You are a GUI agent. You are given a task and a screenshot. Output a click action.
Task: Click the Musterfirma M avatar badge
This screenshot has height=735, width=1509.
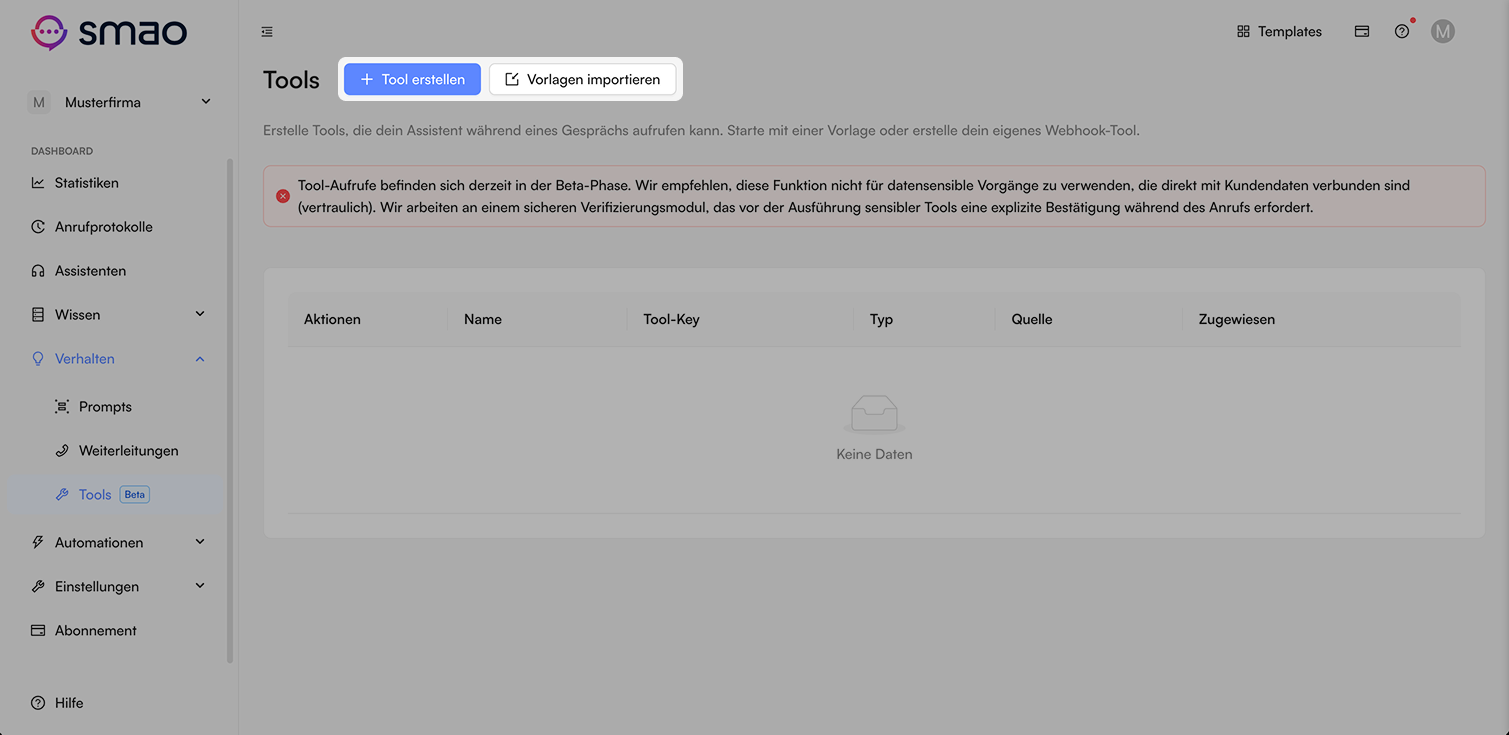39,102
